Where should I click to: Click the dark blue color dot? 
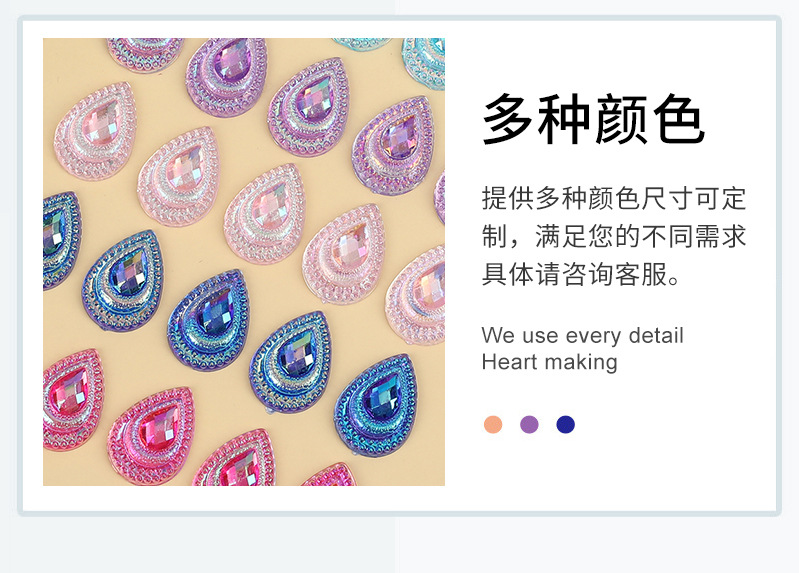[565, 424]
